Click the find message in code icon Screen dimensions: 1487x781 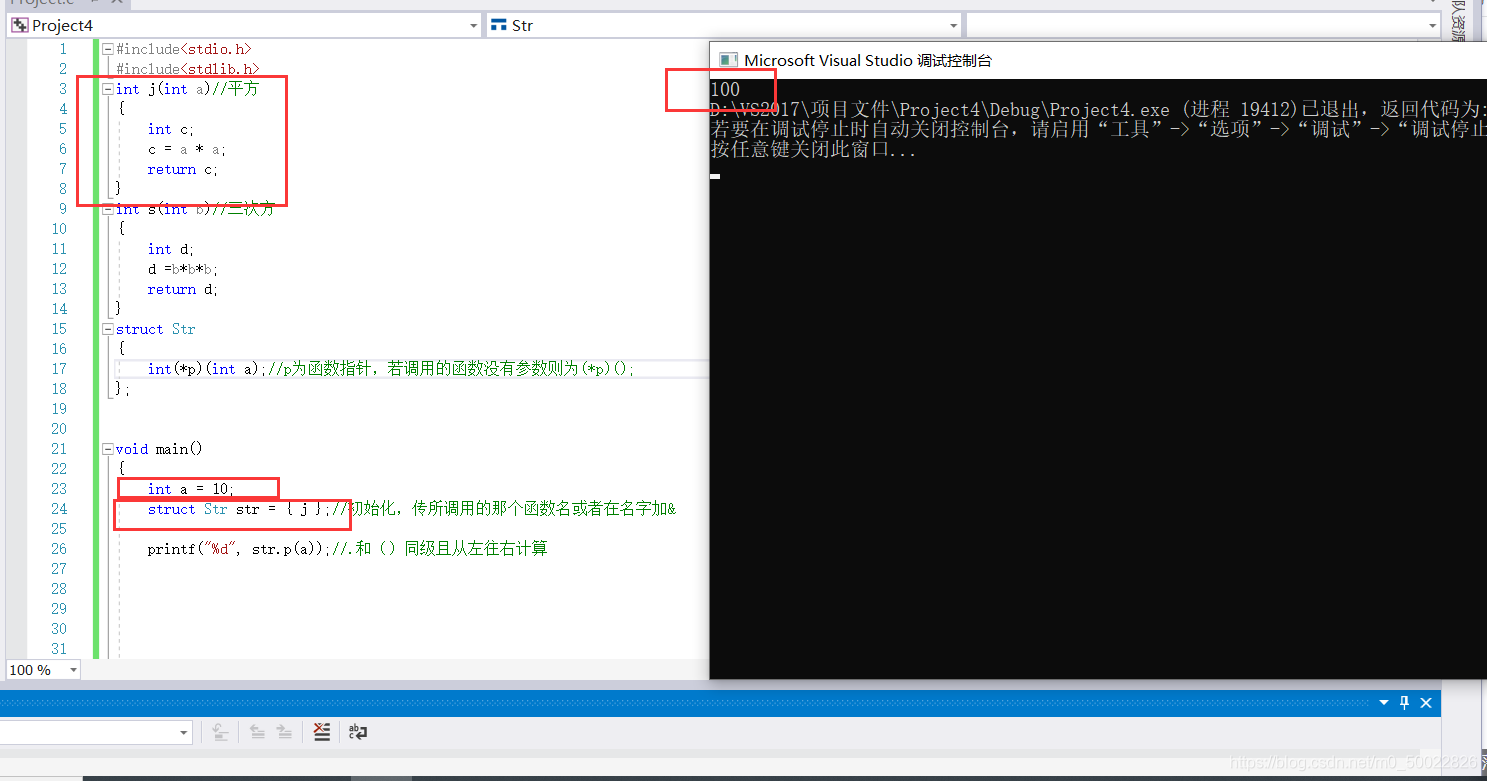tap(221, 732)
